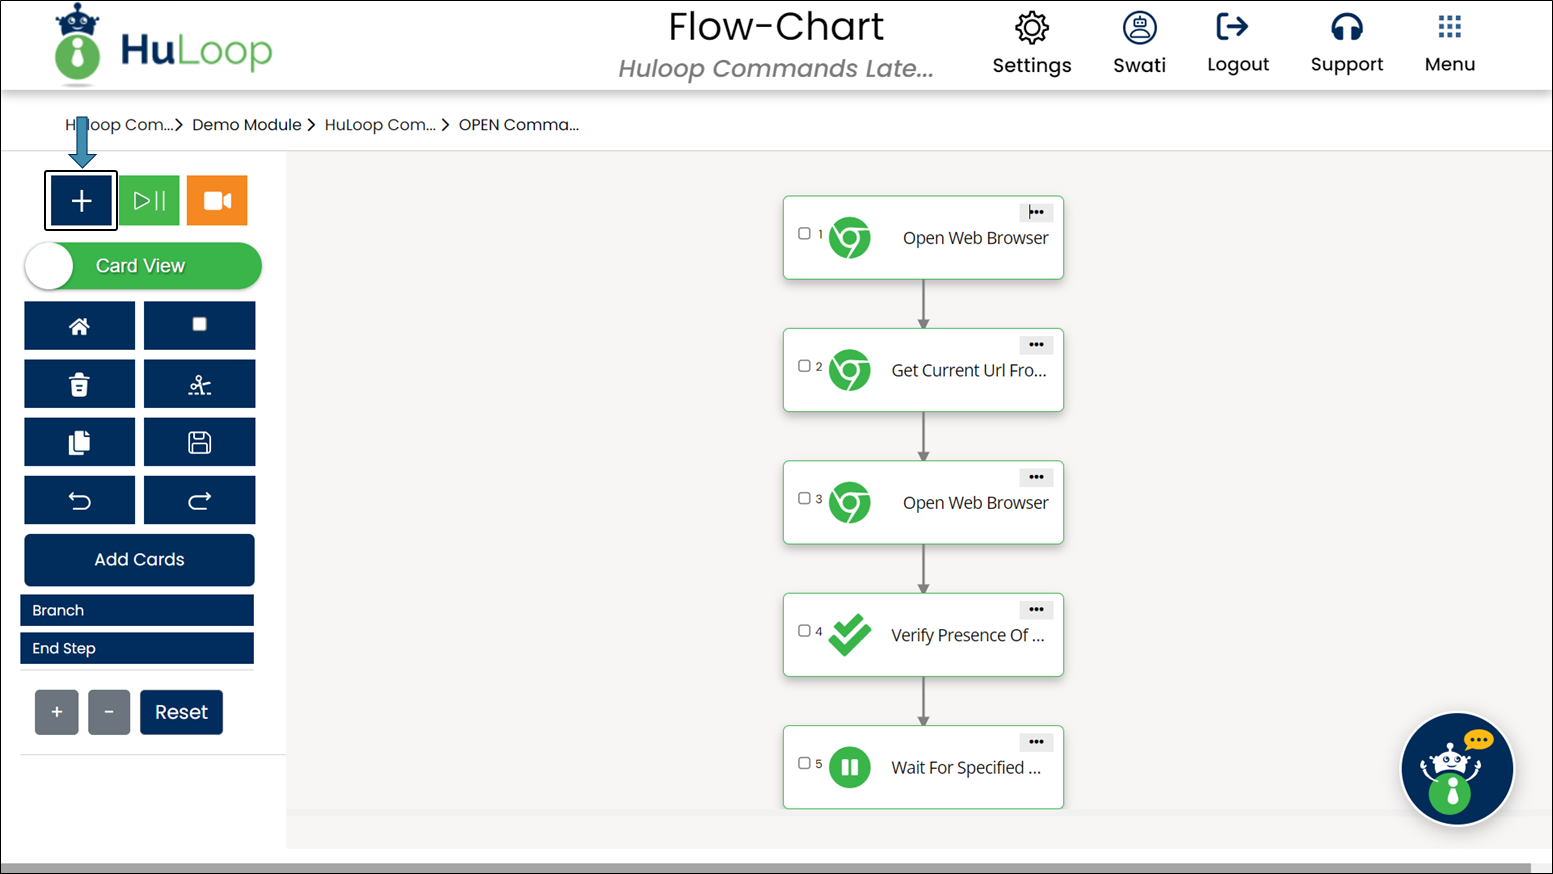Click Open Web Browser label on step 3
Viewport: 1553px width, 874px height.
[x=976, y=503]
